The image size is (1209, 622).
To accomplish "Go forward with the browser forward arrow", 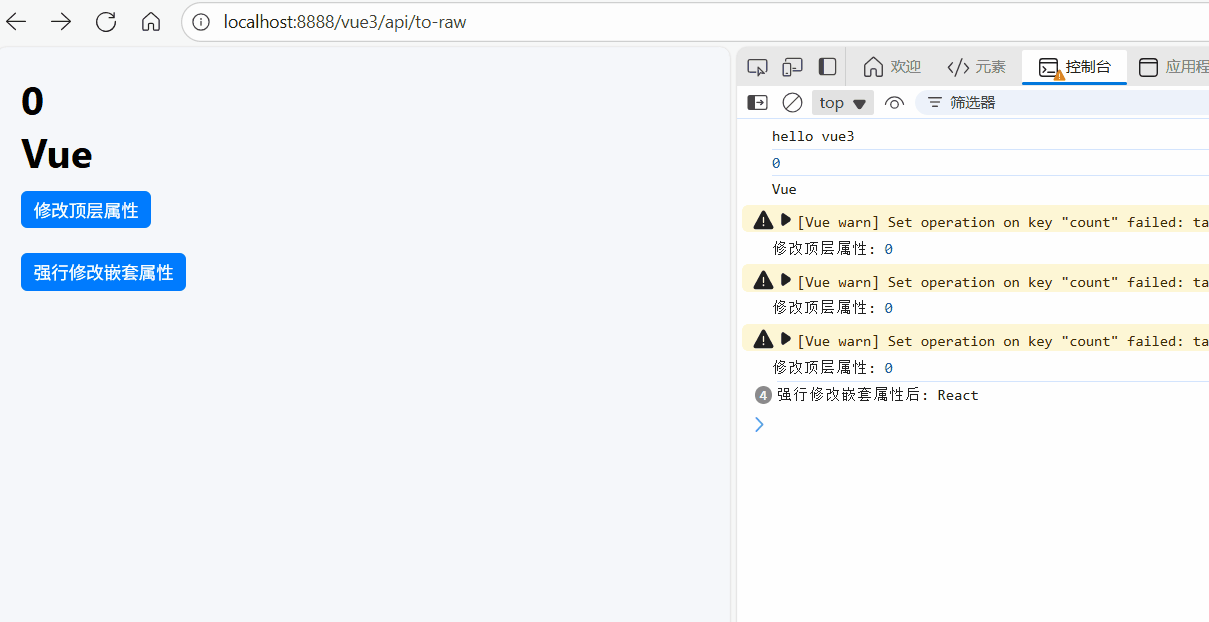I will (61, 22).
